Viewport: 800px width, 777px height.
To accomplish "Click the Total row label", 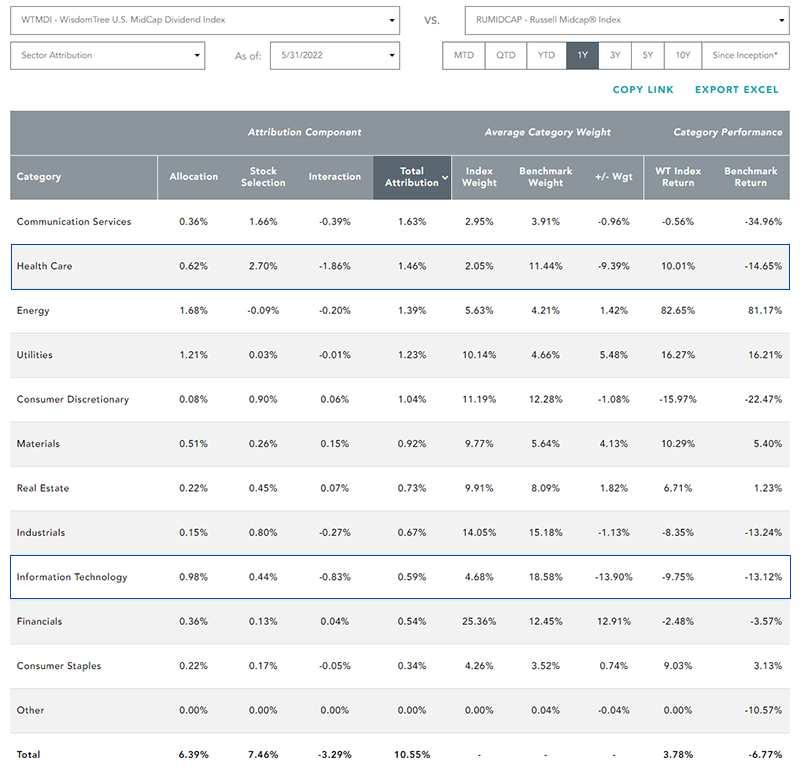I will [x=29, y=755].
